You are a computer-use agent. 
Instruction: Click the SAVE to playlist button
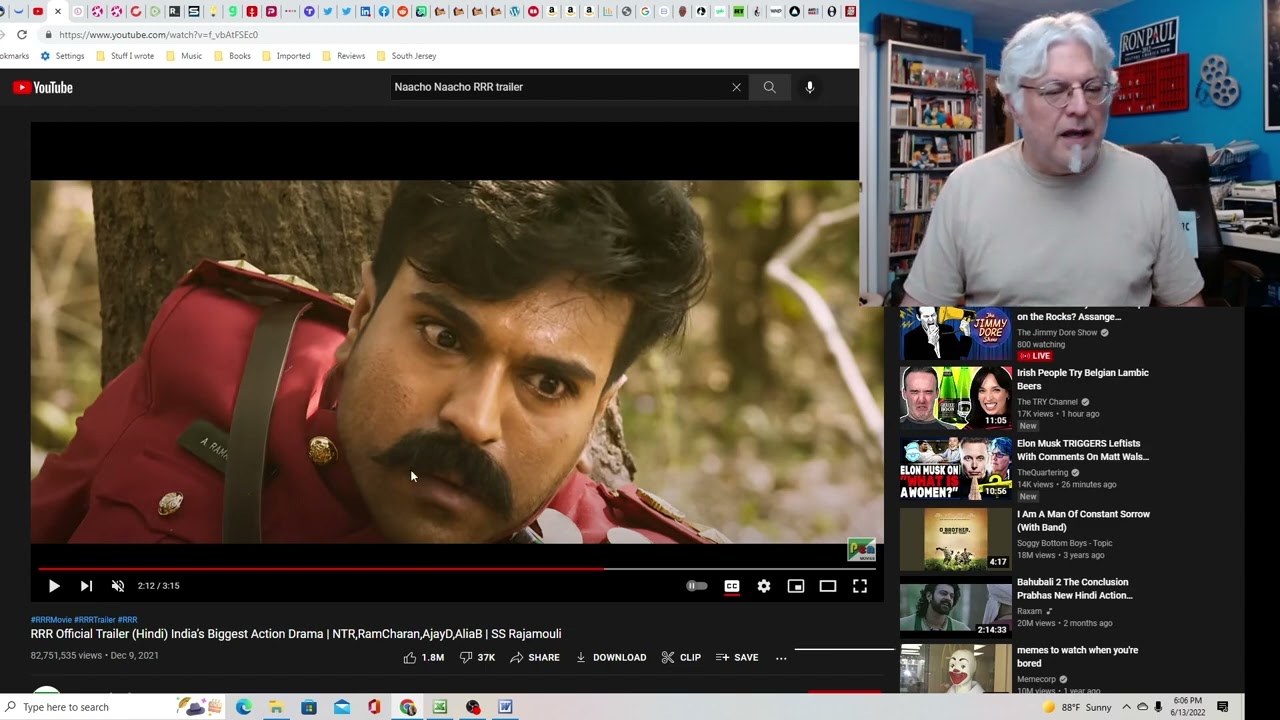tap(737, 657)
